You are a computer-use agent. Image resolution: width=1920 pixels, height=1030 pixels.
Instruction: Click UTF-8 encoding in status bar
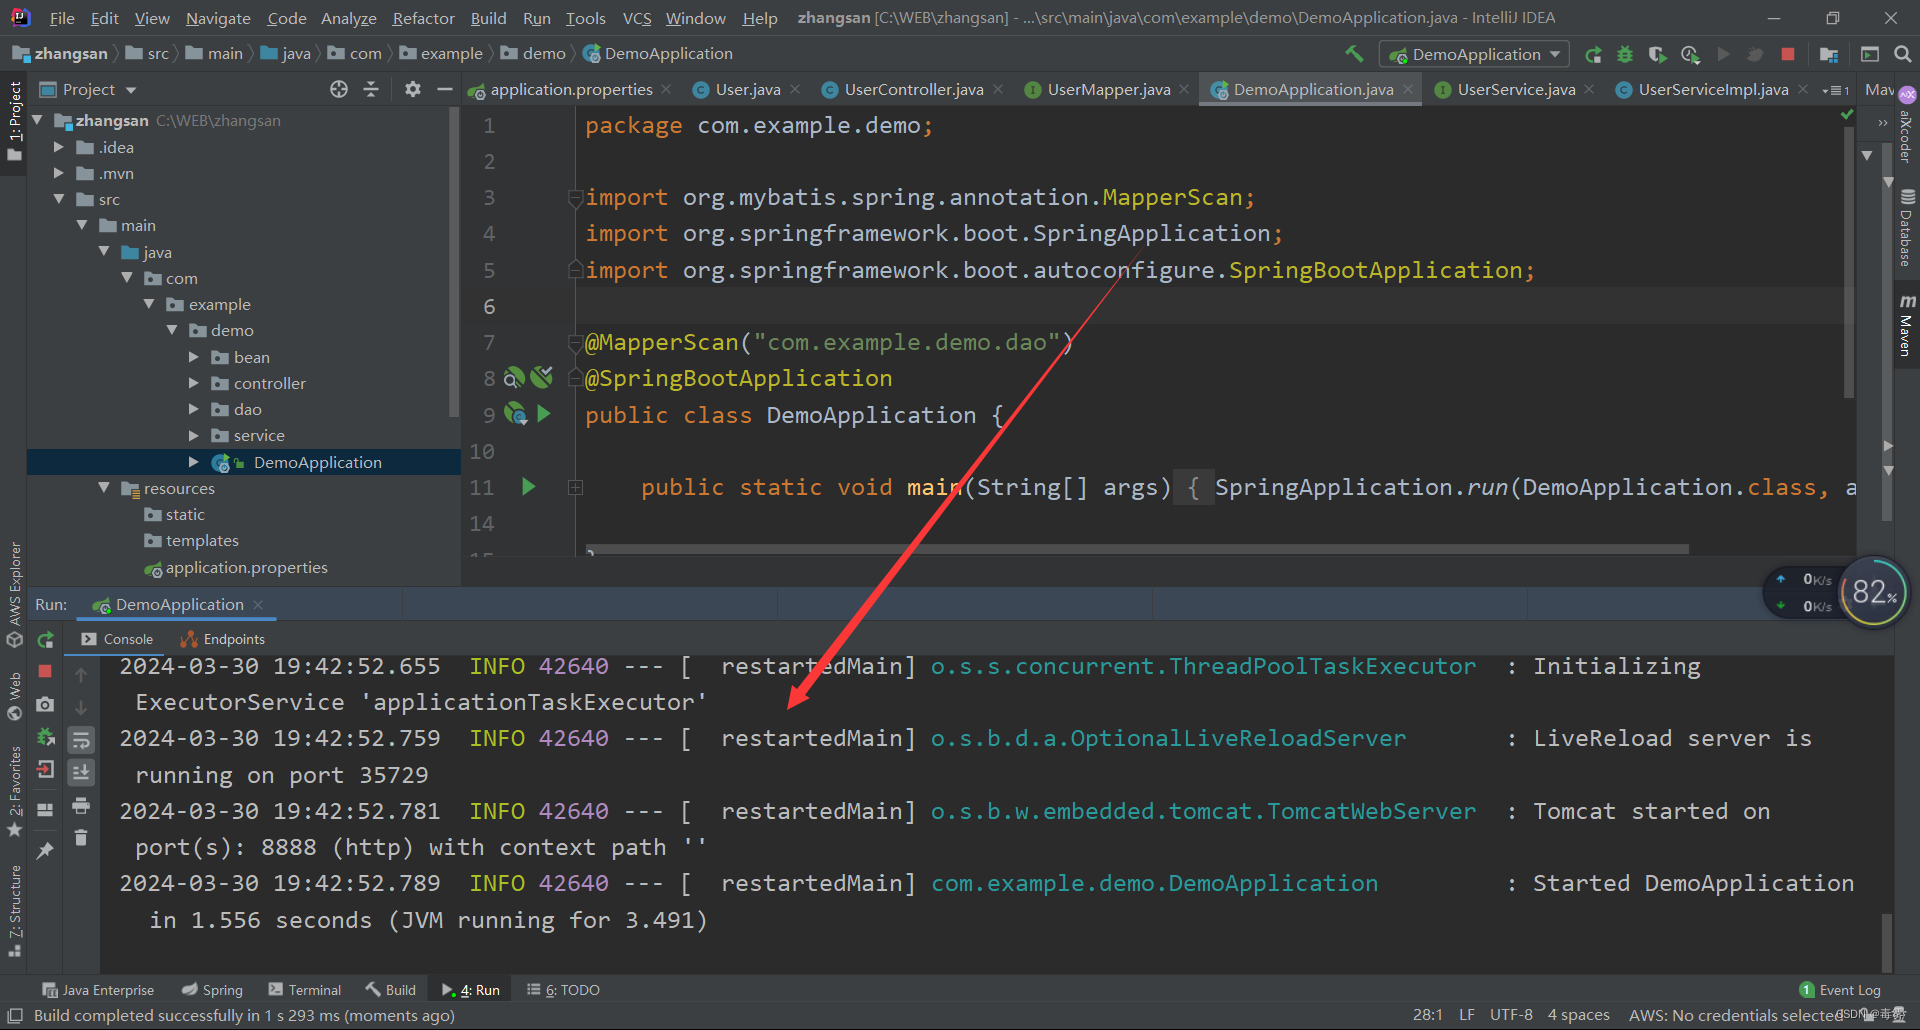tap(1511, 1015)
